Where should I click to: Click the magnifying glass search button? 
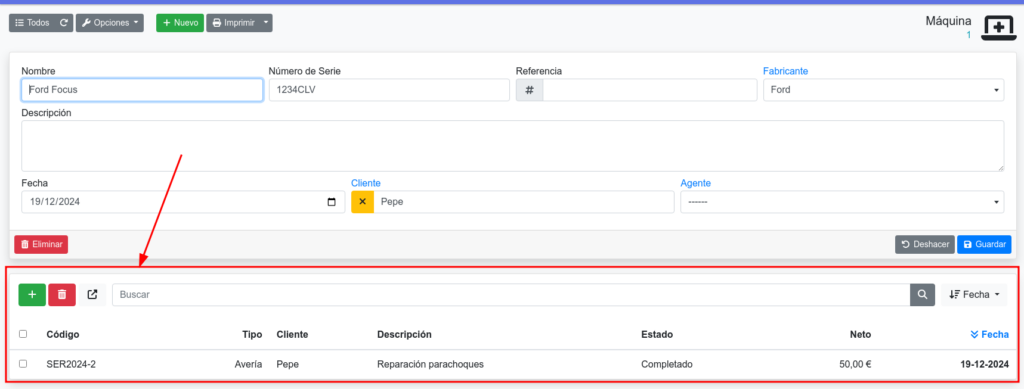pos(922,294)
